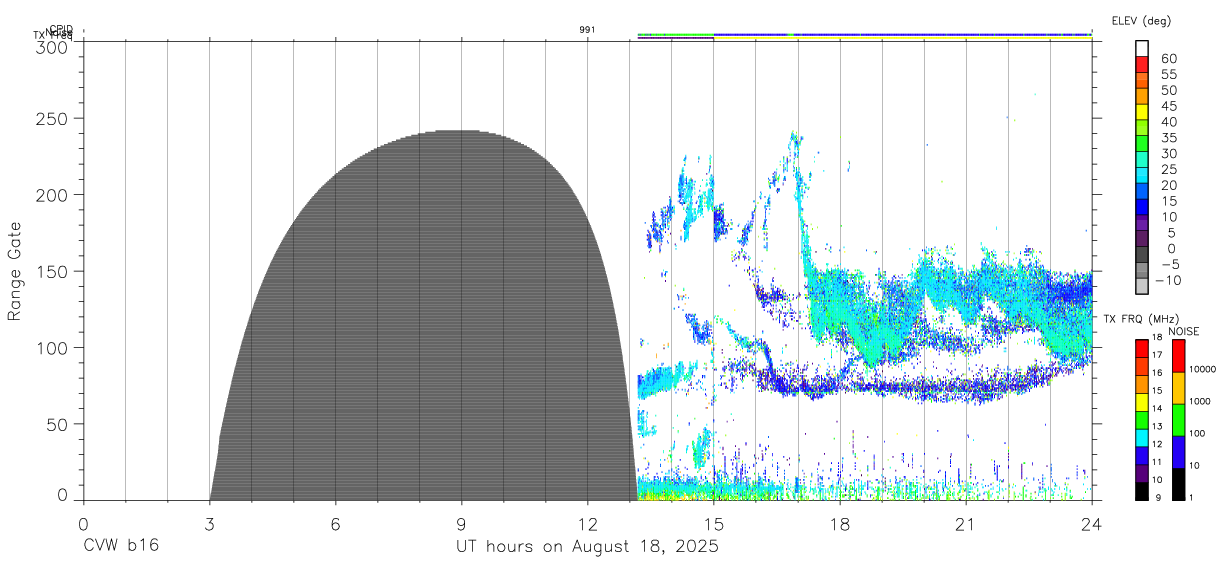Image resolution: width=1228 pixels, height=567 pixels.
Task: Select the '−10' label on ELEV scale
Action: point(1168,280)
